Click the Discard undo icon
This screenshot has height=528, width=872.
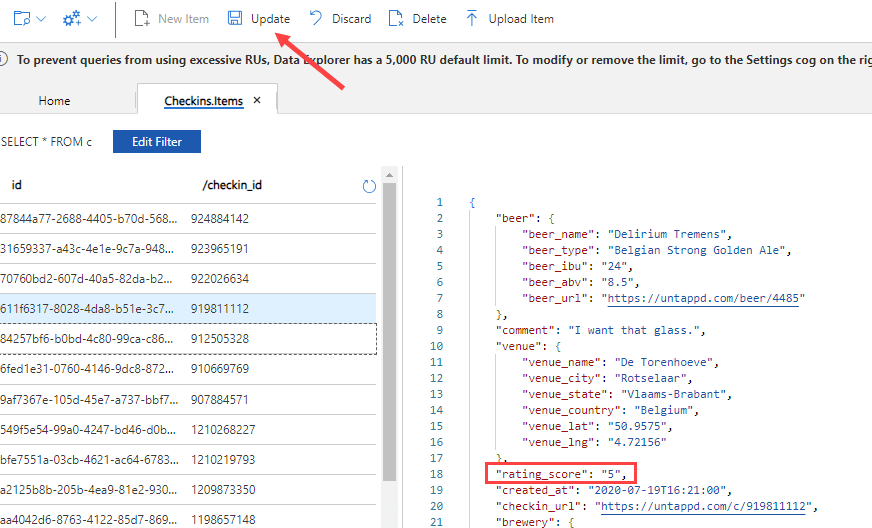coord(316,19)
